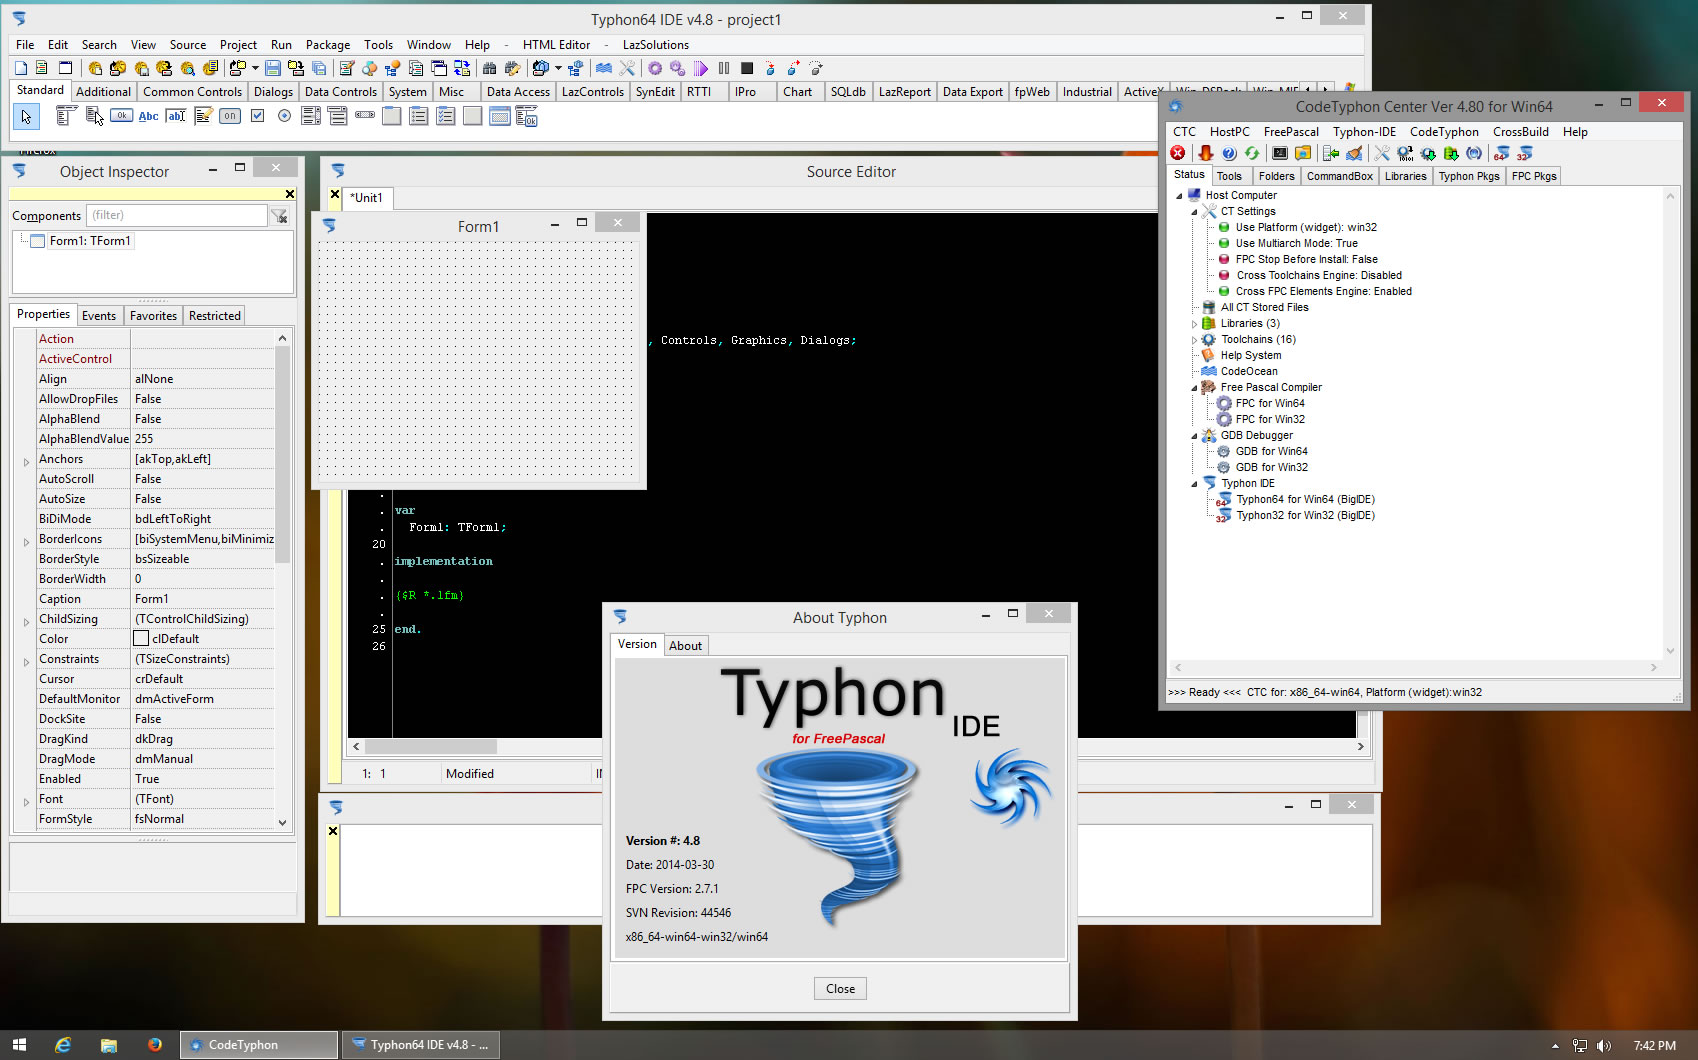Open the terminal console icon in CodeTyphon Center
This screenshot has height=1060, width=1698.
click(1280, 153)
